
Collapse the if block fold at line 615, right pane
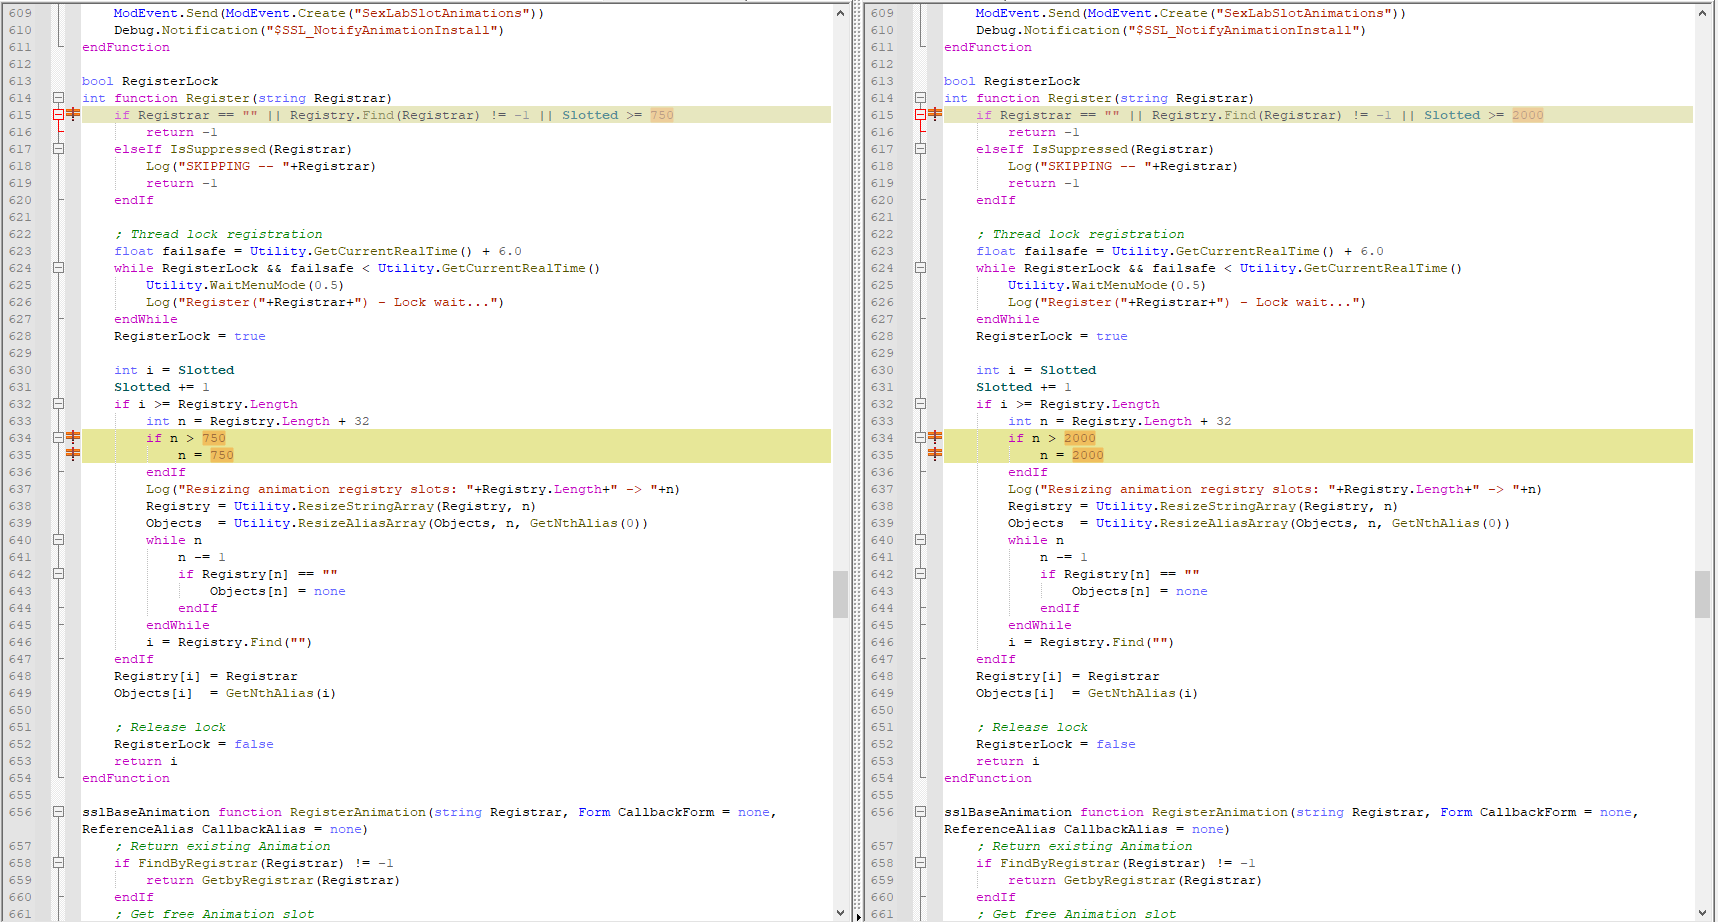920,115
